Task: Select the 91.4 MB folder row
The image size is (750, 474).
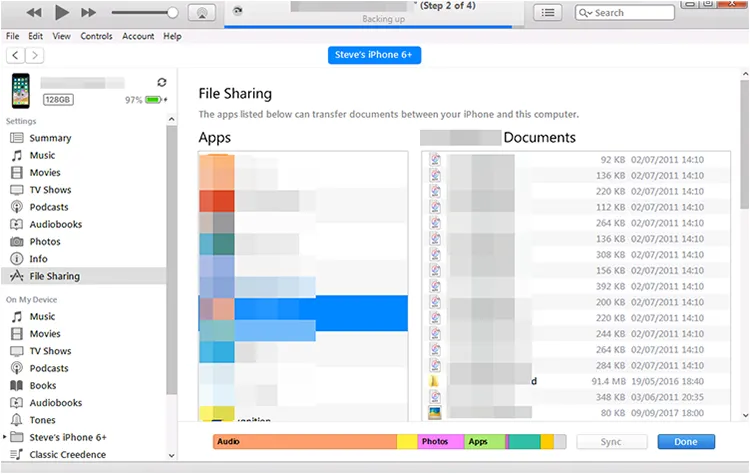Action: pos(576,381)
